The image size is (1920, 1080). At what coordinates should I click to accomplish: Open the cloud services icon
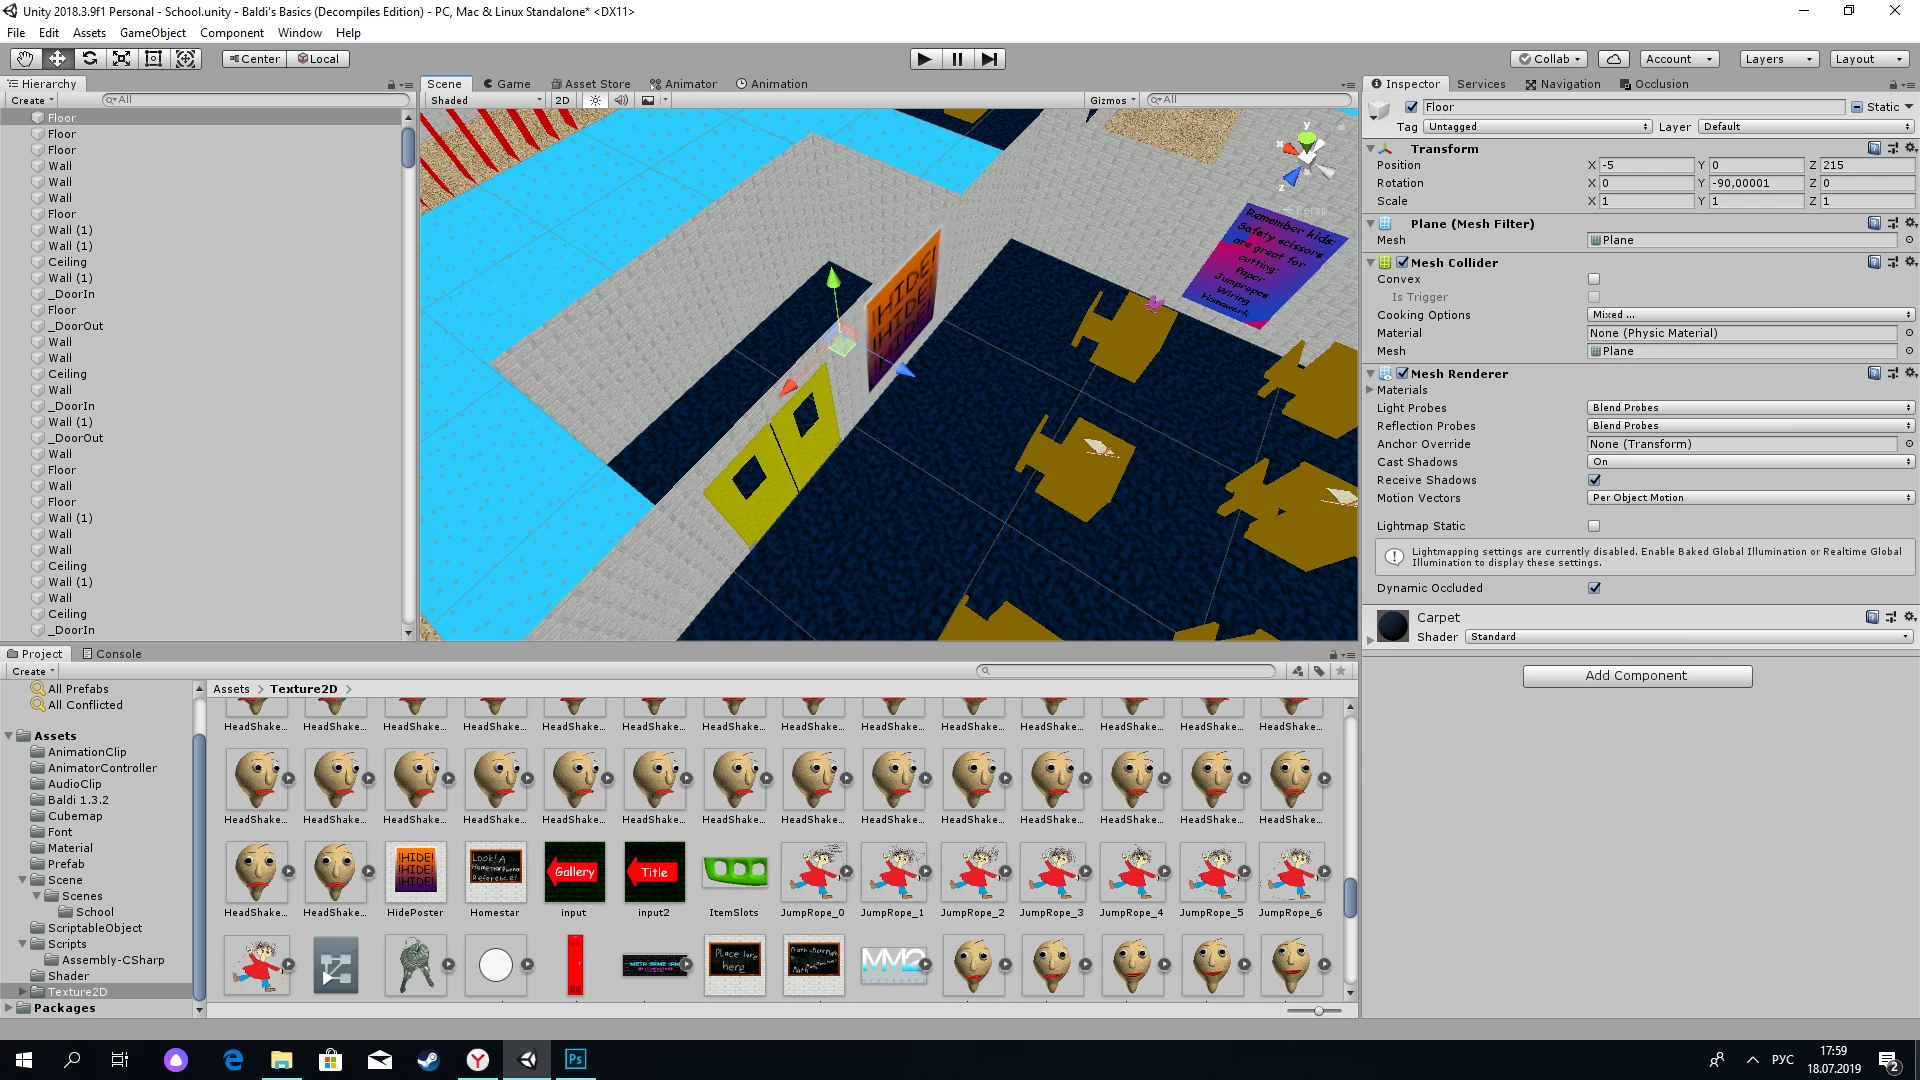pyautogui.click(x=1614, y=59)
